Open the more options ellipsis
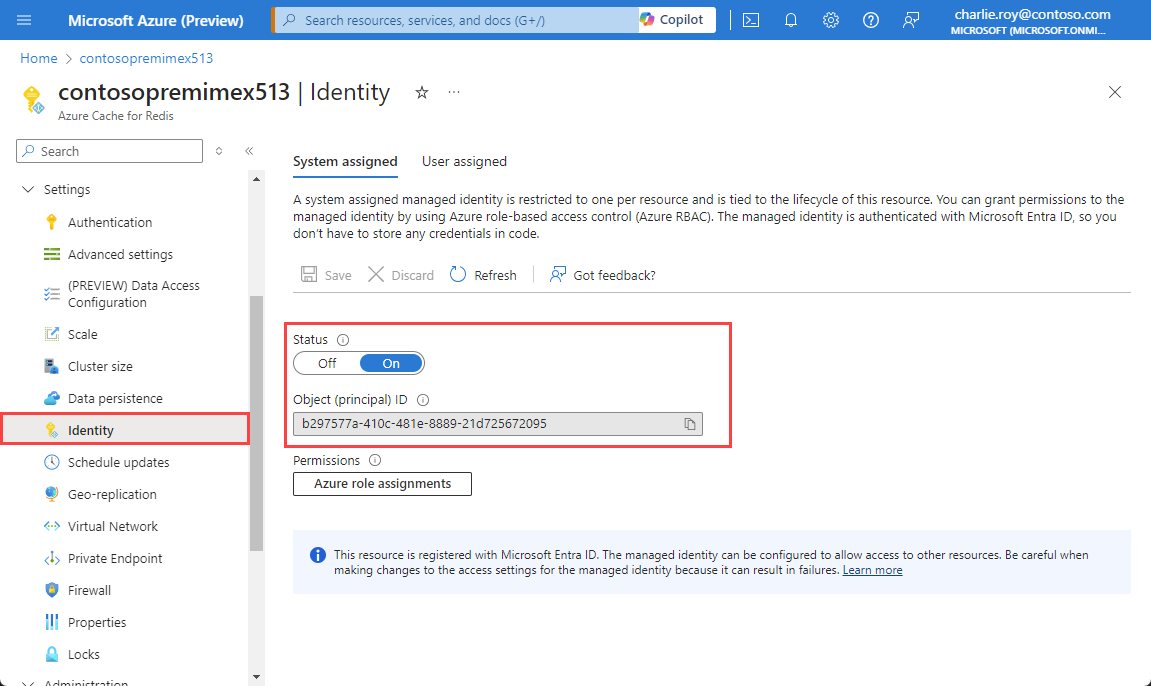1151x686 pixels. pyautogui.click(x=454, y=92)
